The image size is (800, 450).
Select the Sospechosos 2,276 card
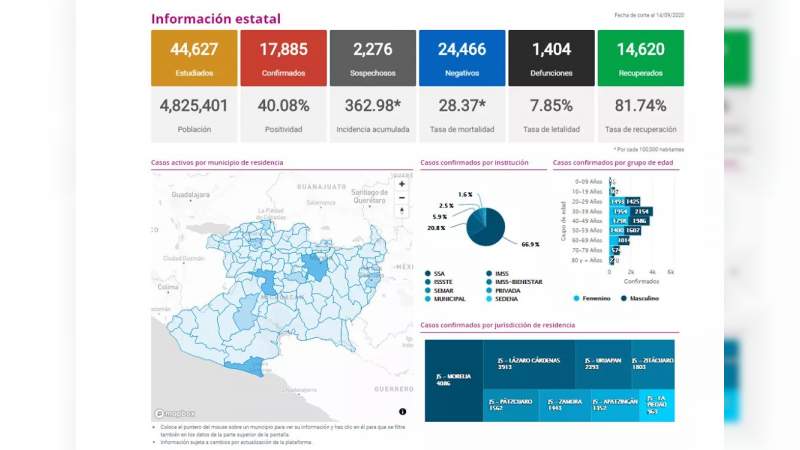point(373,58)
